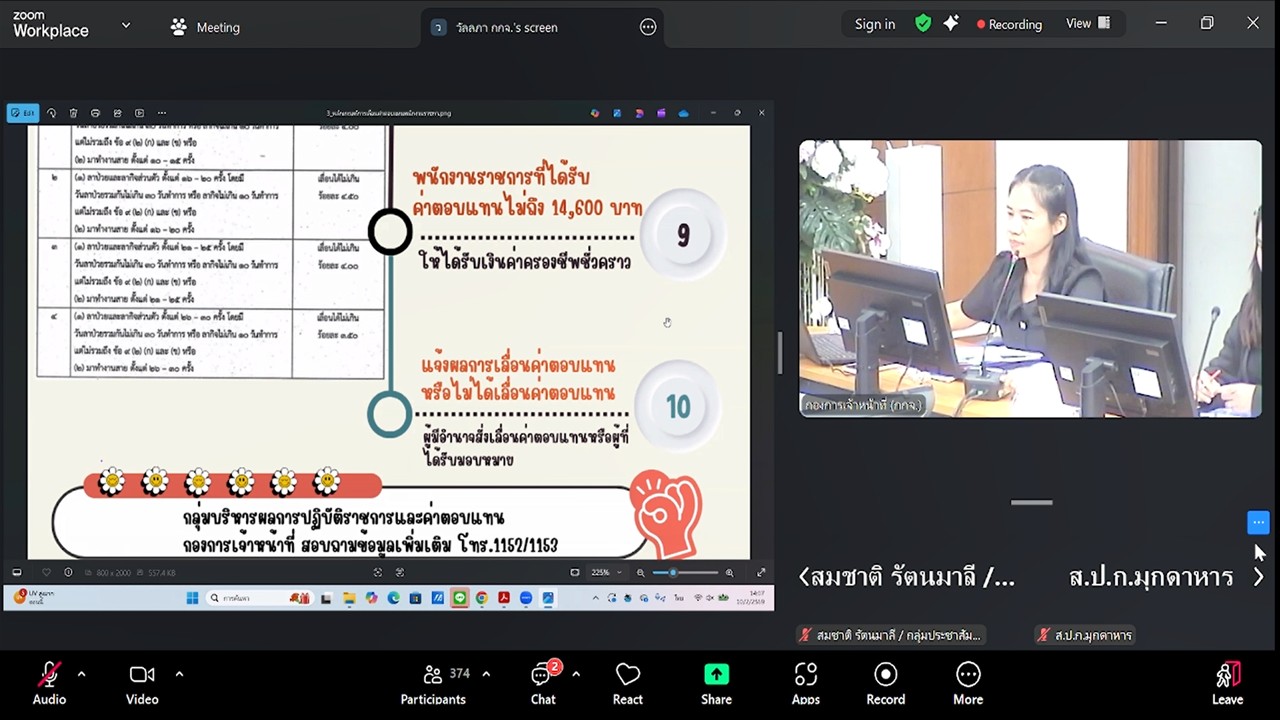Open the Print icon in the Photos toolbar
The image size is (1280, 720).
pyautogui.click(x=94, y=113)
